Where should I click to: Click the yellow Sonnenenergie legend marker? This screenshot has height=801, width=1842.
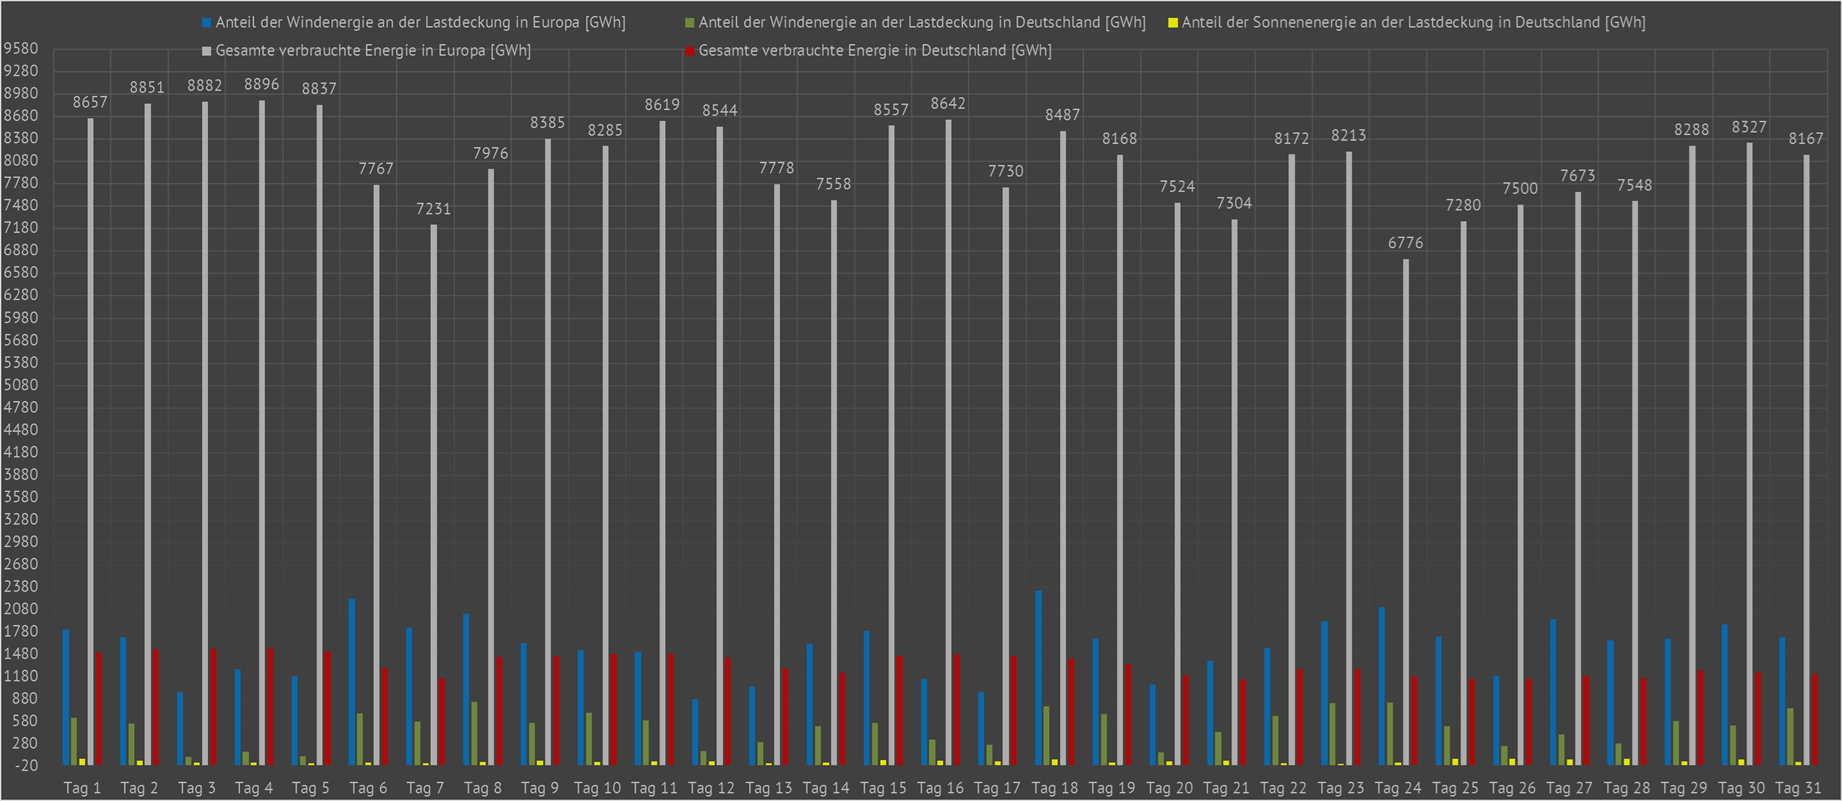pos(1173,22)
